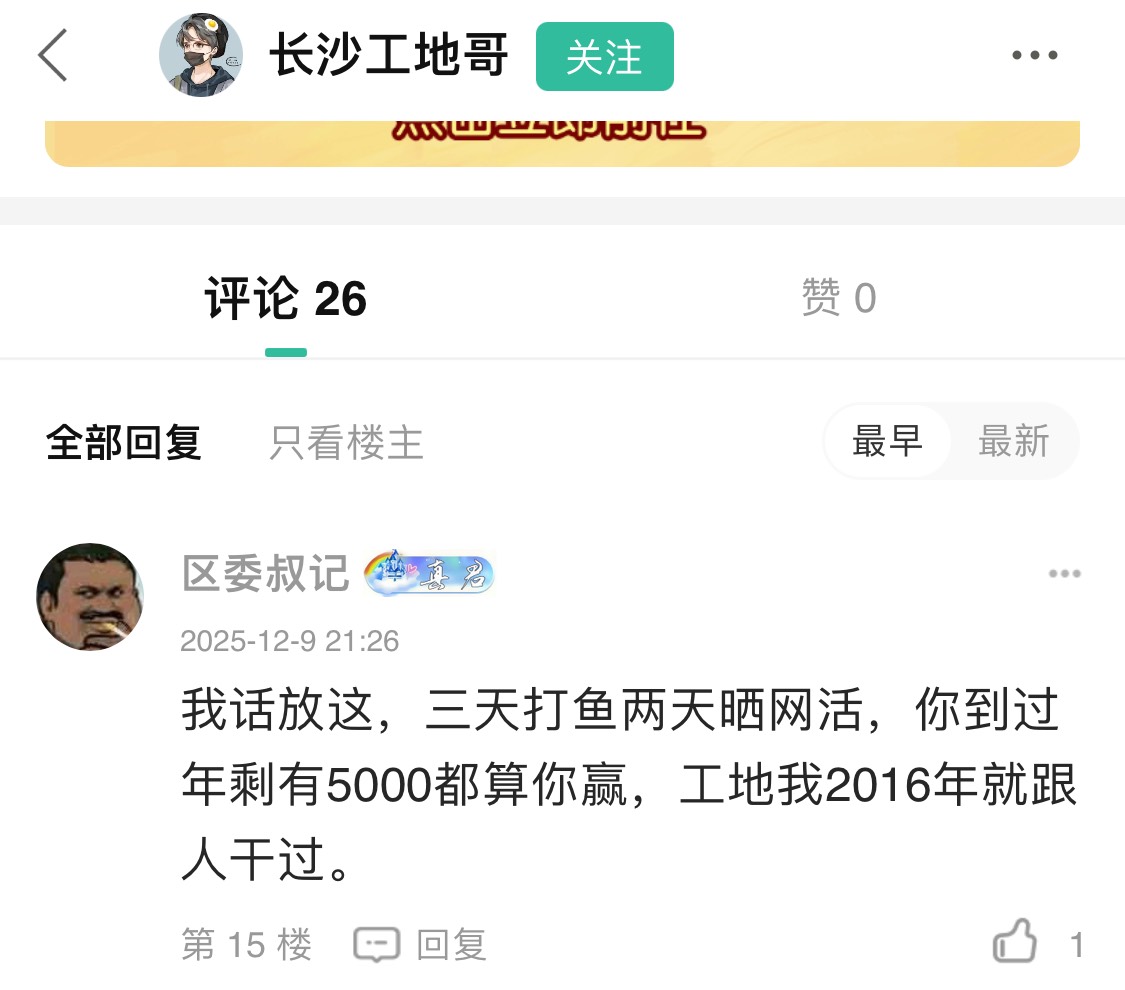
Task: Tap the 真君 badge icon
Action: point(429,574)
